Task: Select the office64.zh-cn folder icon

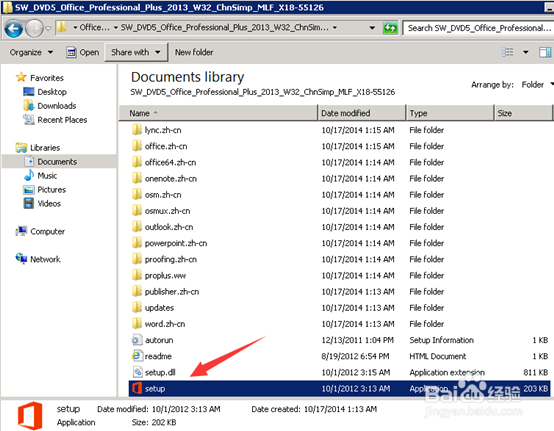Action: pos(137,162)
